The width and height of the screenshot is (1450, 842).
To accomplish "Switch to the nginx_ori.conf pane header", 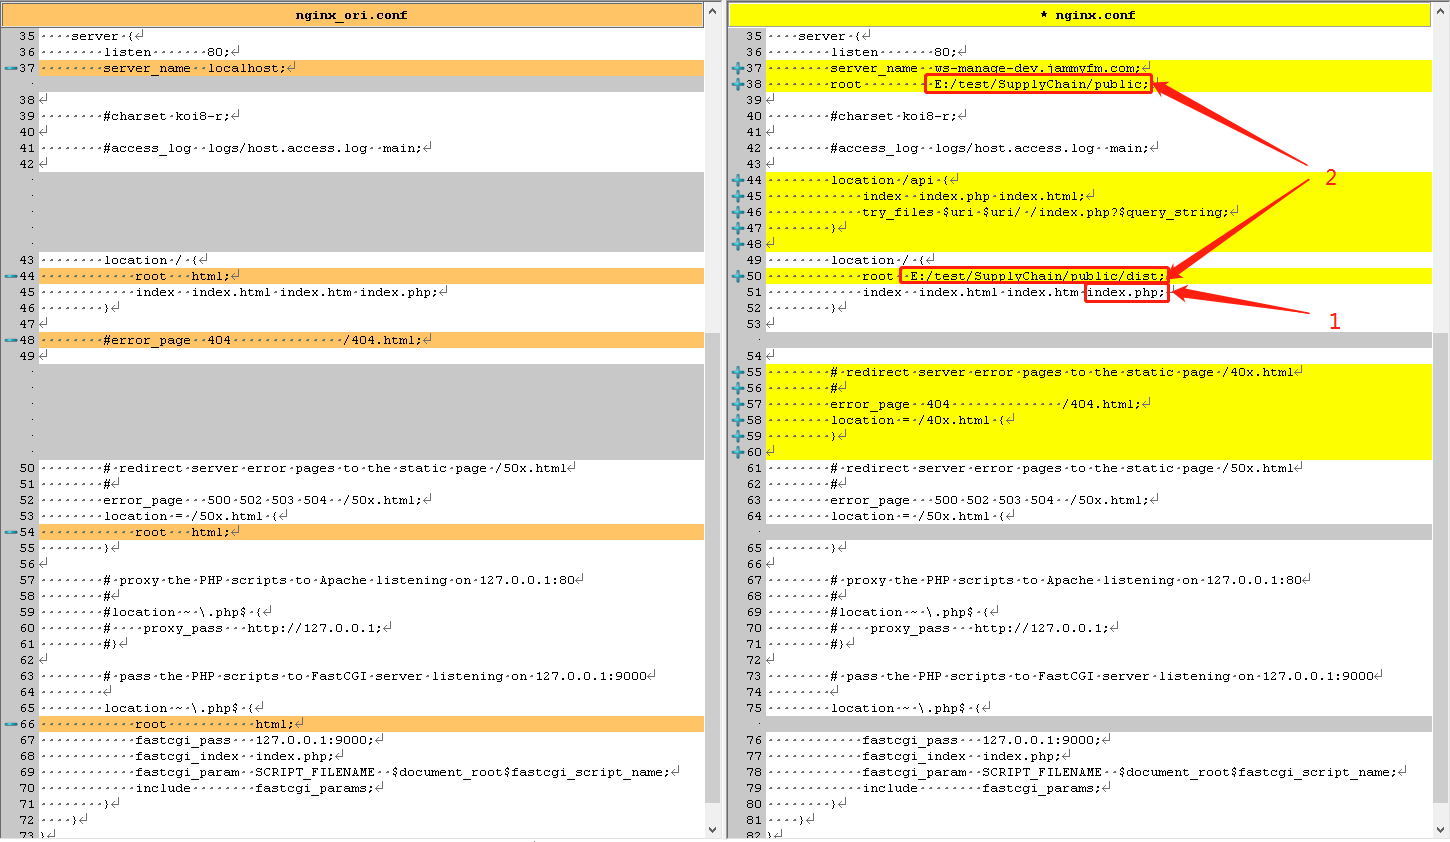I will coord(352,15).
